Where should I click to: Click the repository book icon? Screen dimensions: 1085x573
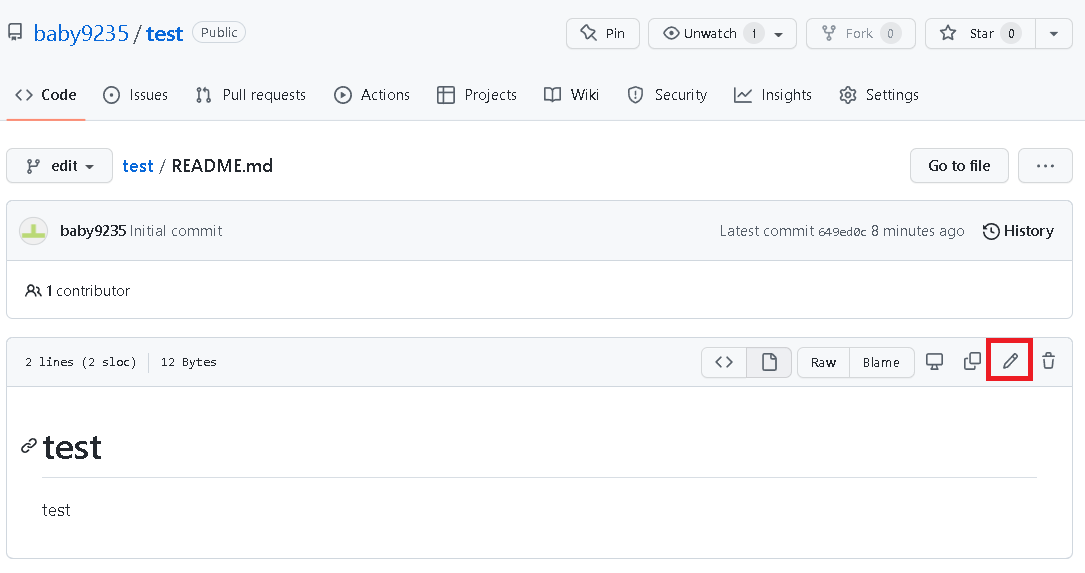coord(15,32)
